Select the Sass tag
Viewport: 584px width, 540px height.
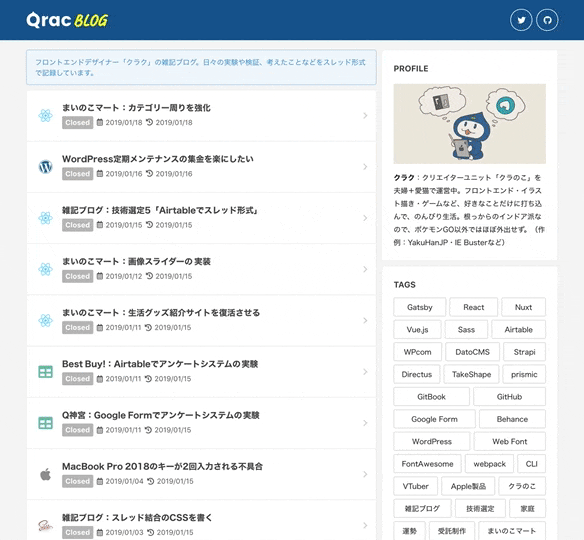click(x=466, y=330)
